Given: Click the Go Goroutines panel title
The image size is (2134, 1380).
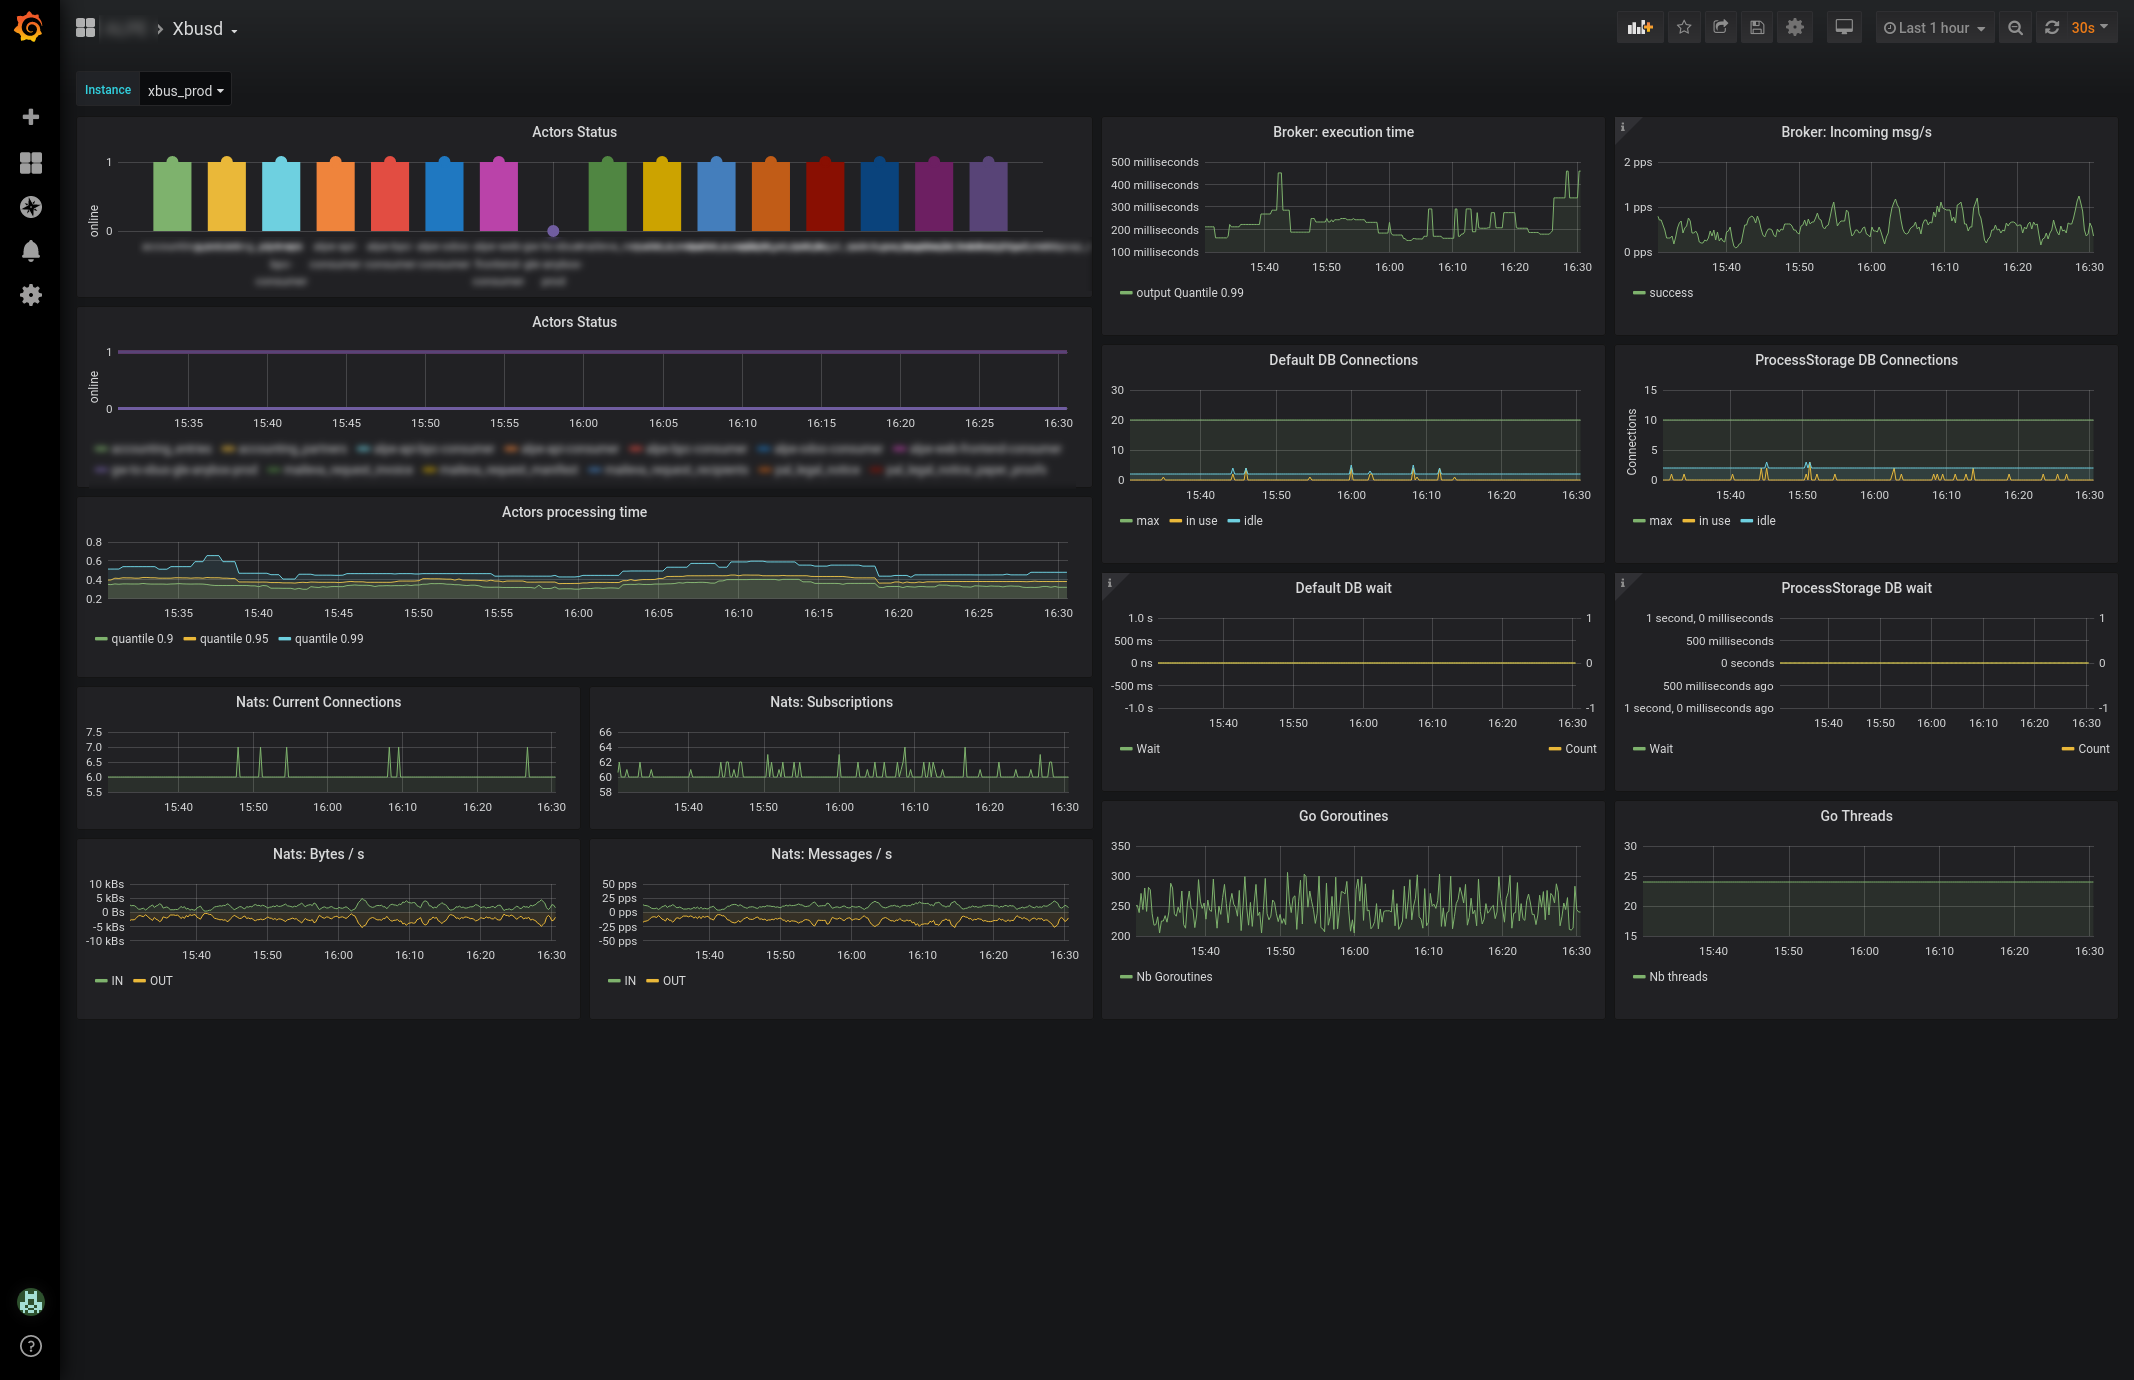Looking at the screenshot, I should (x=1342, y=816).
